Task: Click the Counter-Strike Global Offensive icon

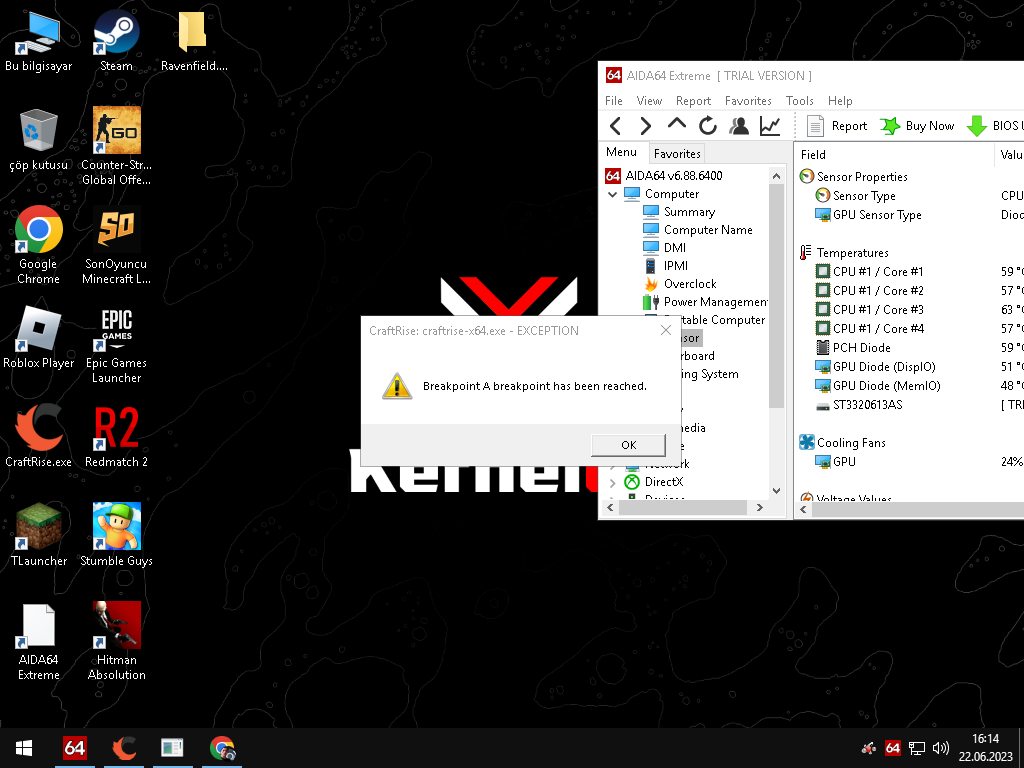Action: pyautogui.click(x=116, y=147)
